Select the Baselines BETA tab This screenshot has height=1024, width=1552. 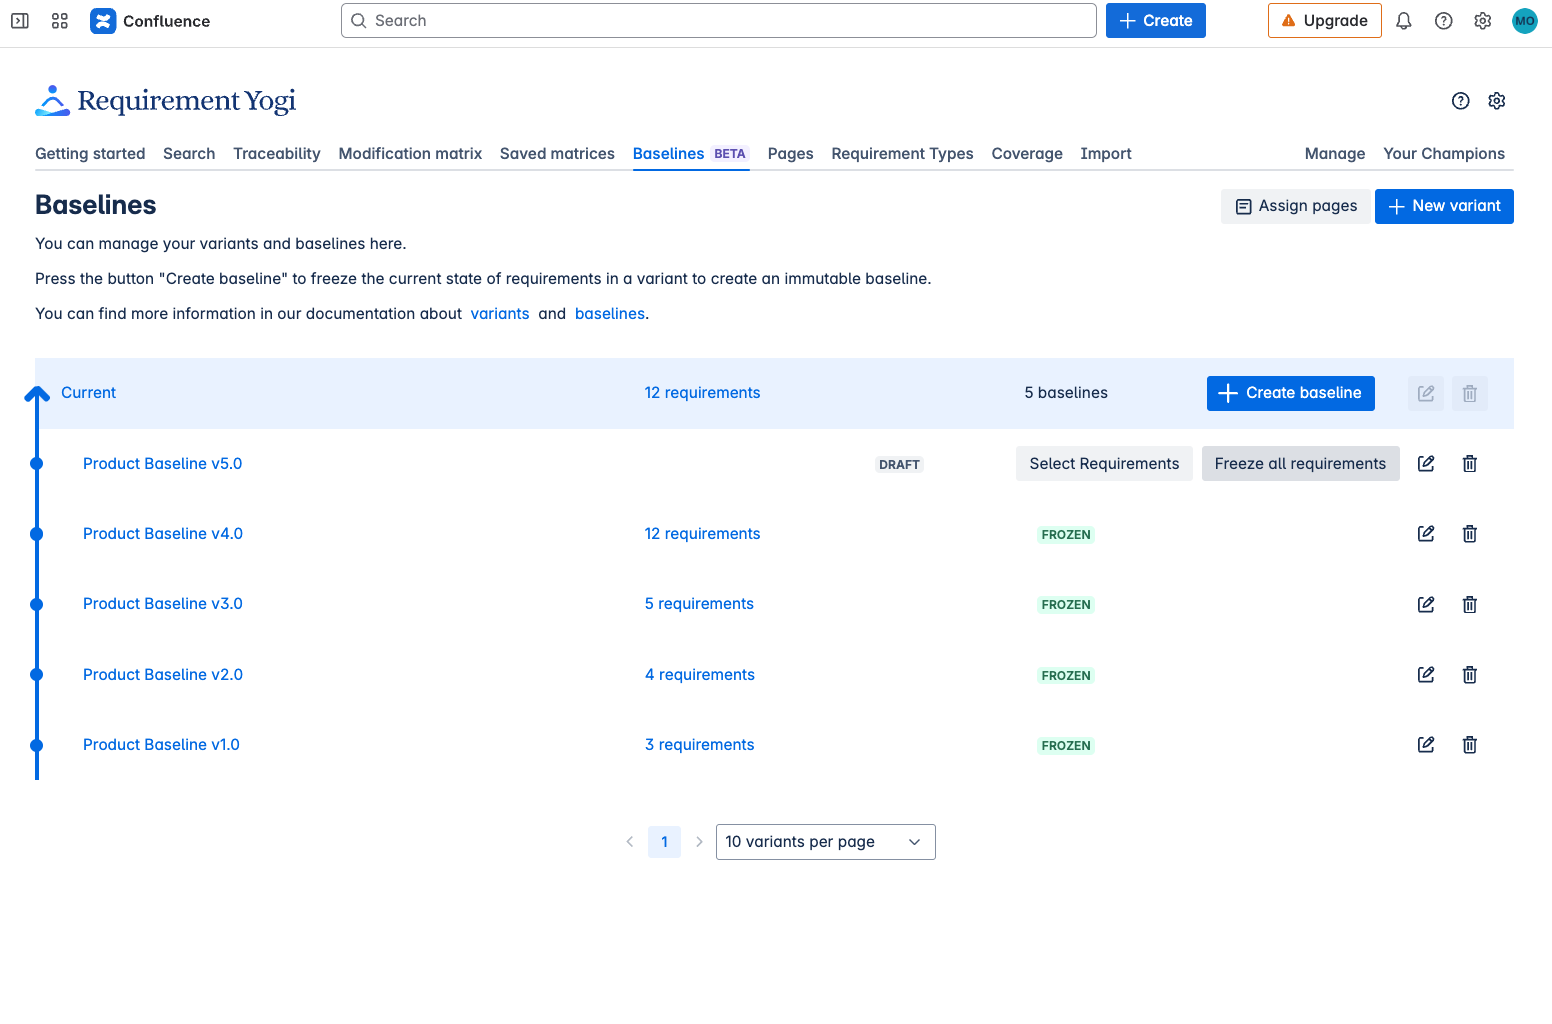[691, 154]
